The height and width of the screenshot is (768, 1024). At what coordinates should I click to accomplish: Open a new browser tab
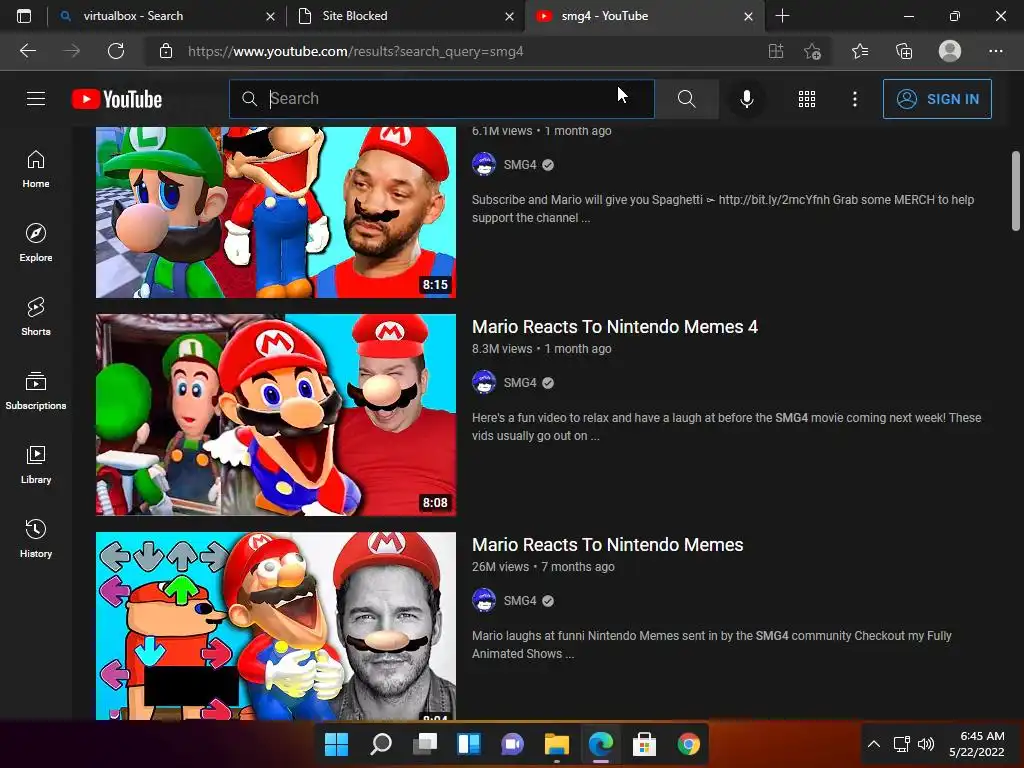point(782,16)
